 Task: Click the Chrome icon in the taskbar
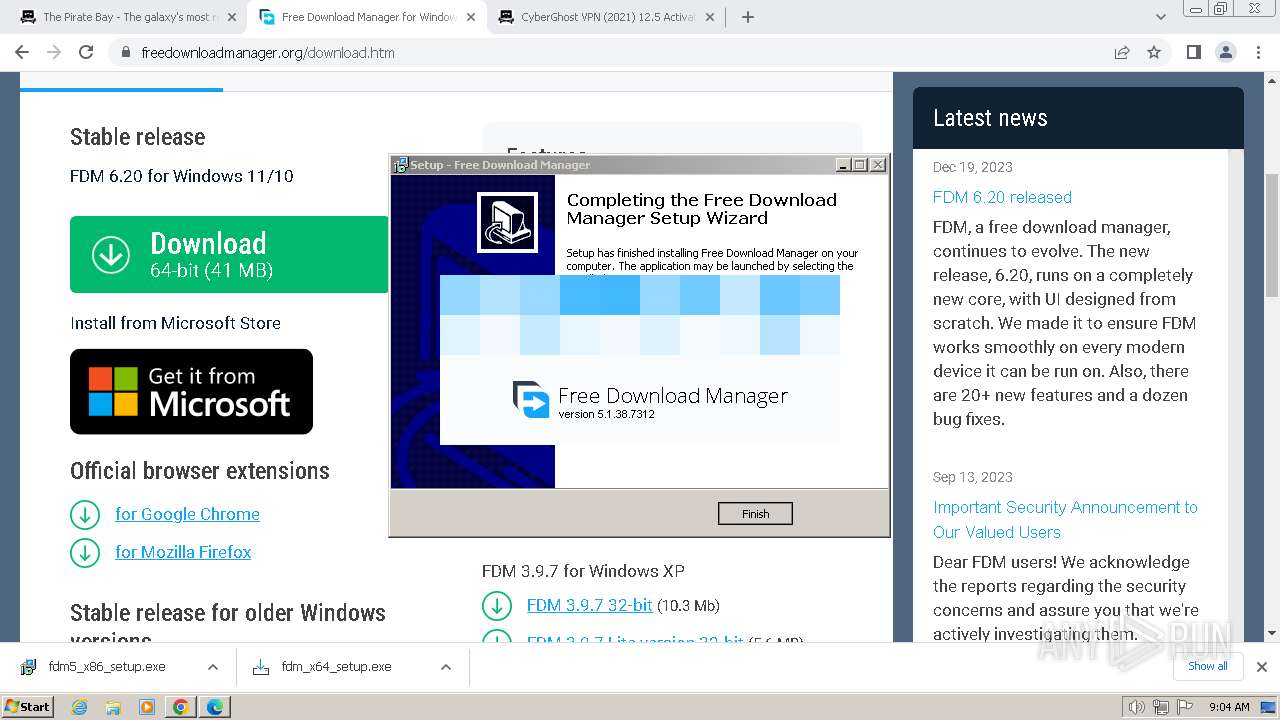pos(181,707)
